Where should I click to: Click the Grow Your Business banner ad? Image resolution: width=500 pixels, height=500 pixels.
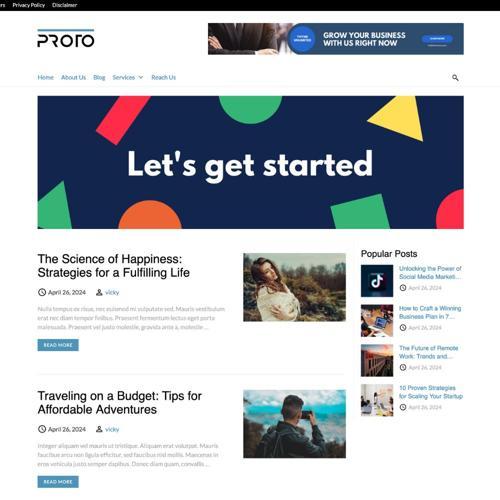click(336, 39)
